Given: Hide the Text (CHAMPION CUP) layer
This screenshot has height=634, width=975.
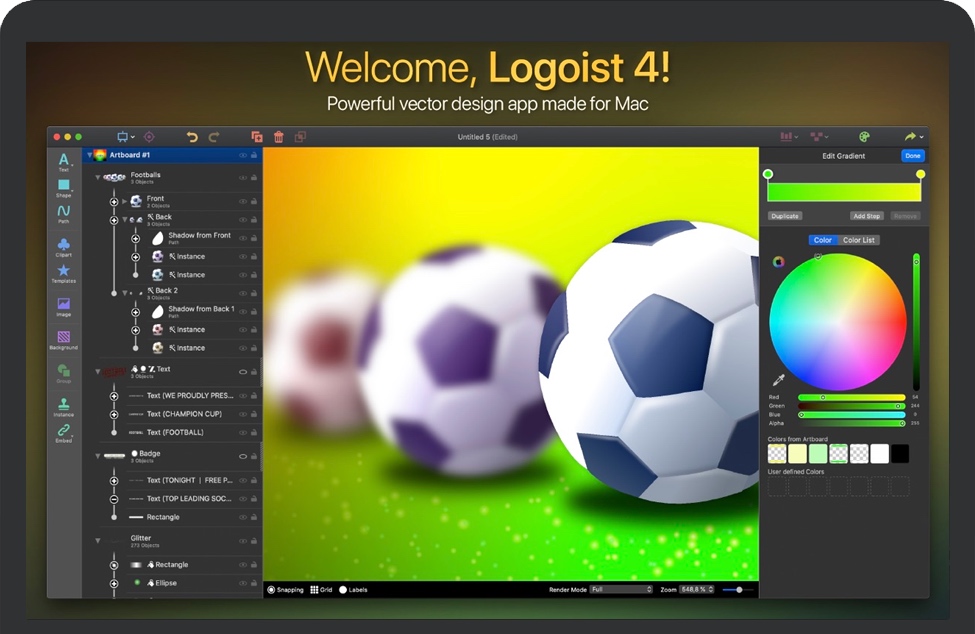Looking at the screenshot, I should coord(243,414).
